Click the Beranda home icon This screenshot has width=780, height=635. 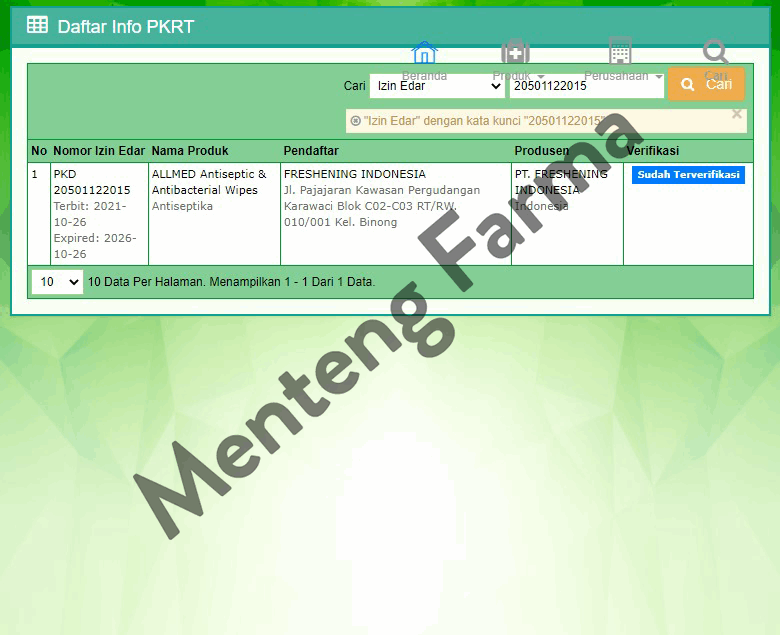(x=424, y=53)
